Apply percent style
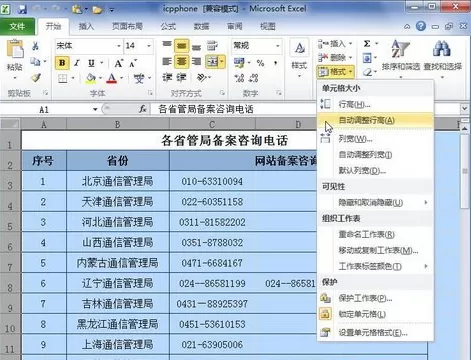Image resolution: width=471 pixels, height=360 pixels. (260, 63)
